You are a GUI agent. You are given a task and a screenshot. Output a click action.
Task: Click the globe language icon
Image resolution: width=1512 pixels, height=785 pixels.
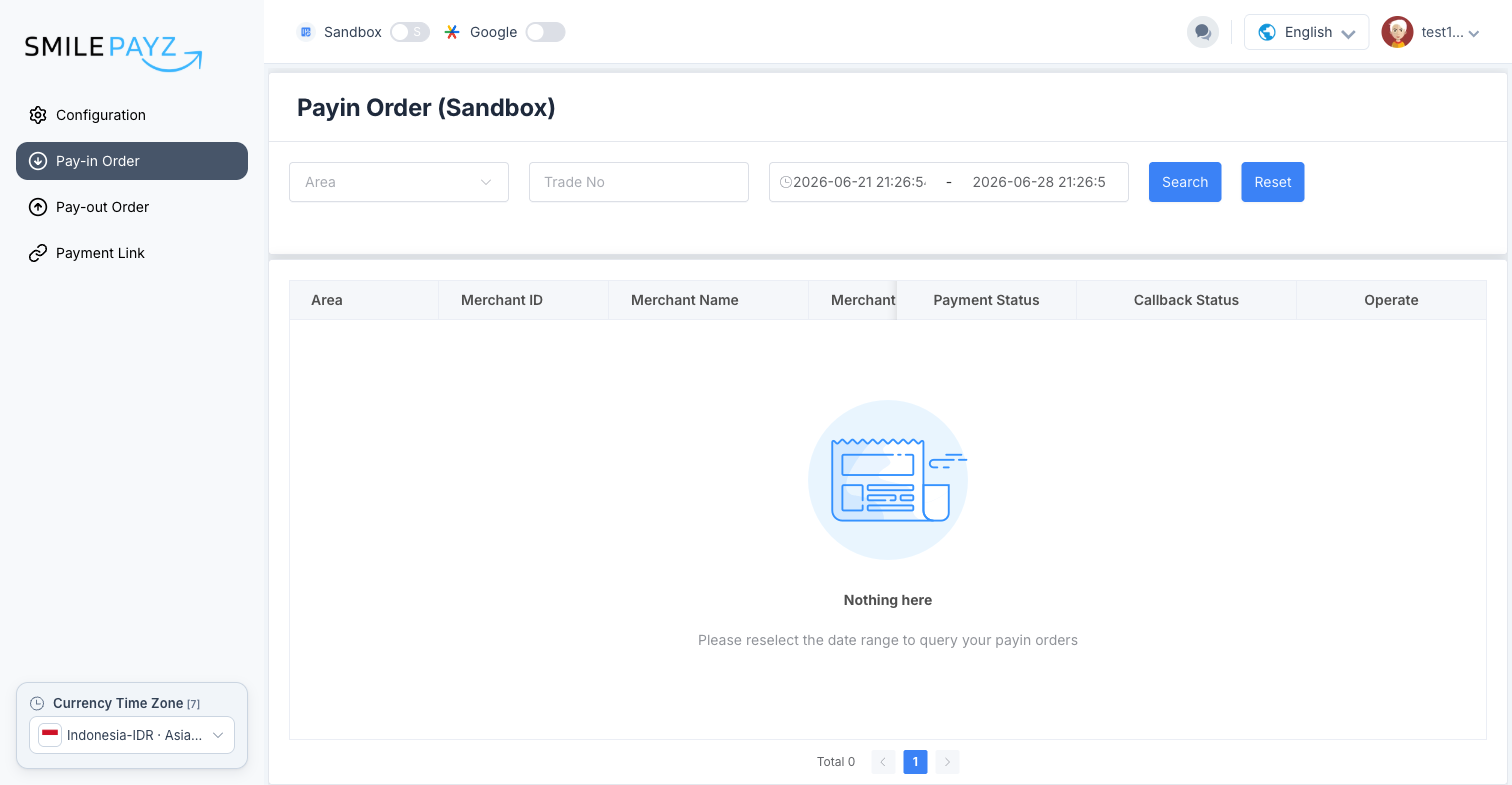click(1267, 32)
